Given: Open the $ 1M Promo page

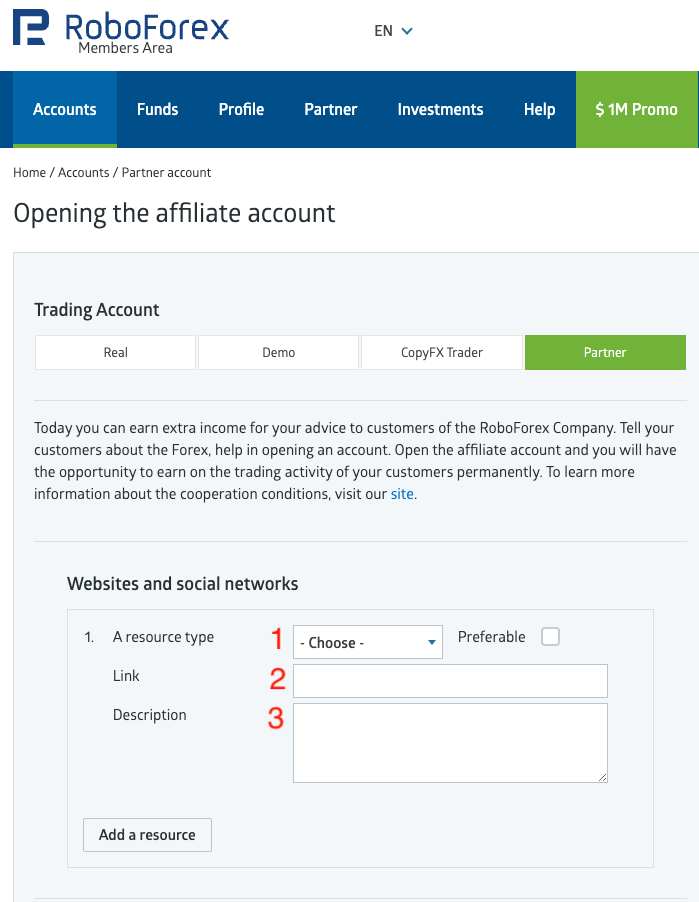Looking at the screenshot, I should [636, 110].
